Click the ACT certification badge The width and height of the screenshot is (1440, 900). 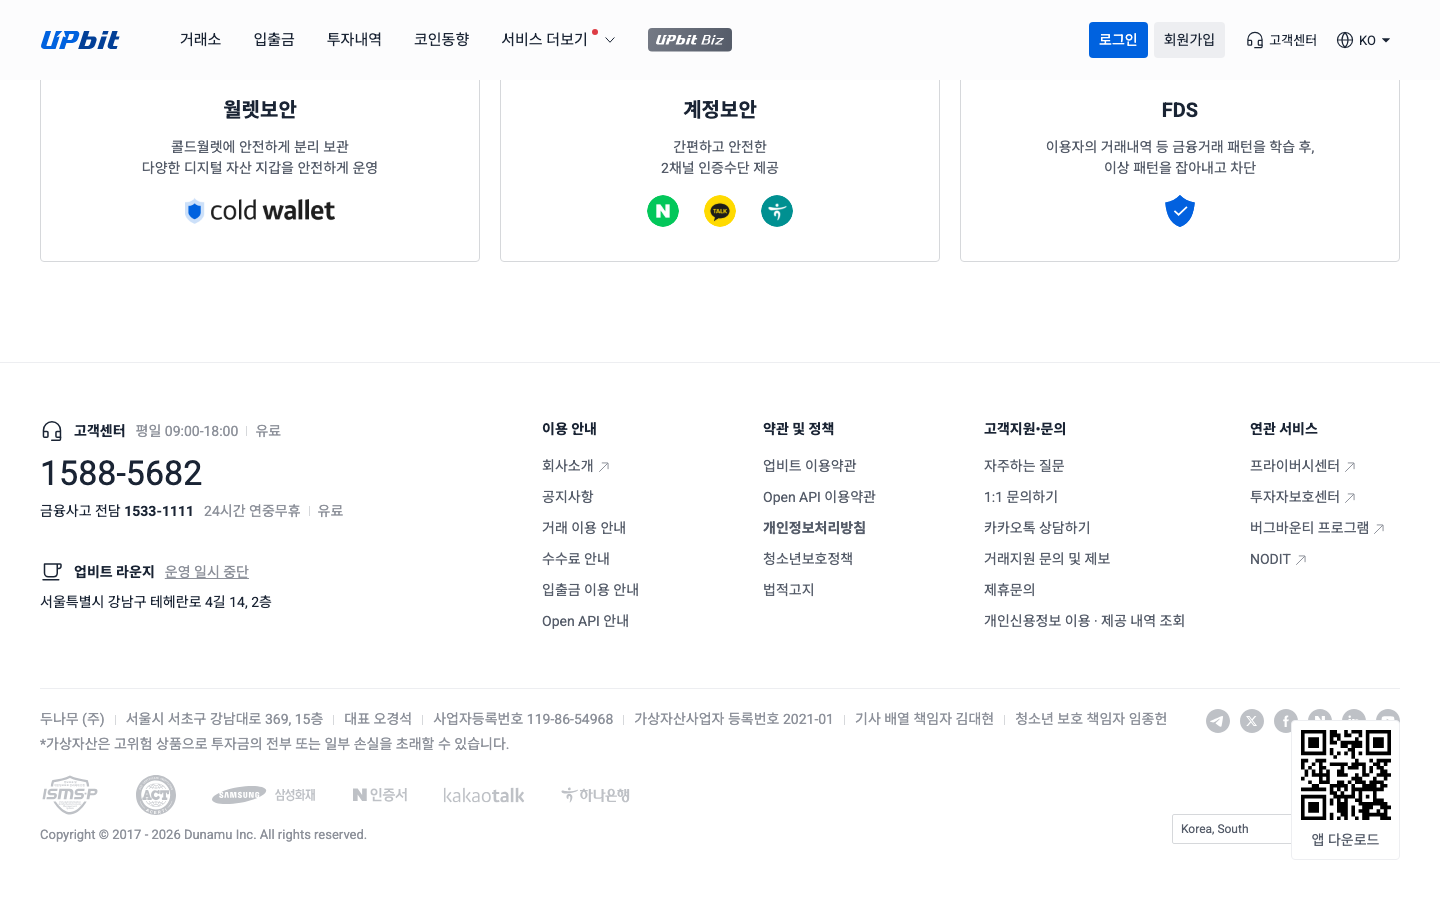coord(156,795)
